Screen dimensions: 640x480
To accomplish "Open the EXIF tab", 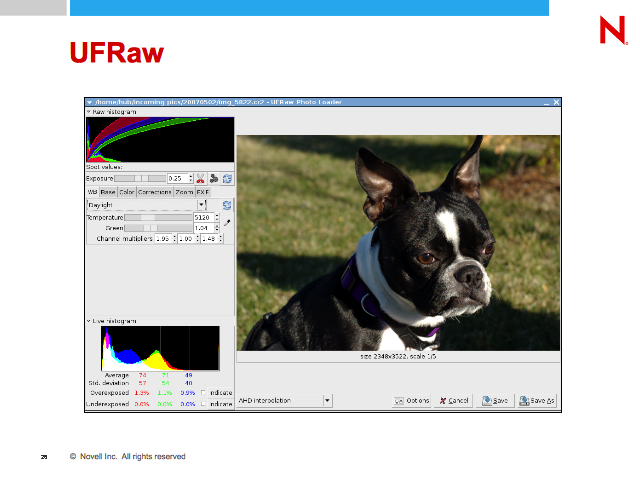I will tap(203, 192).
